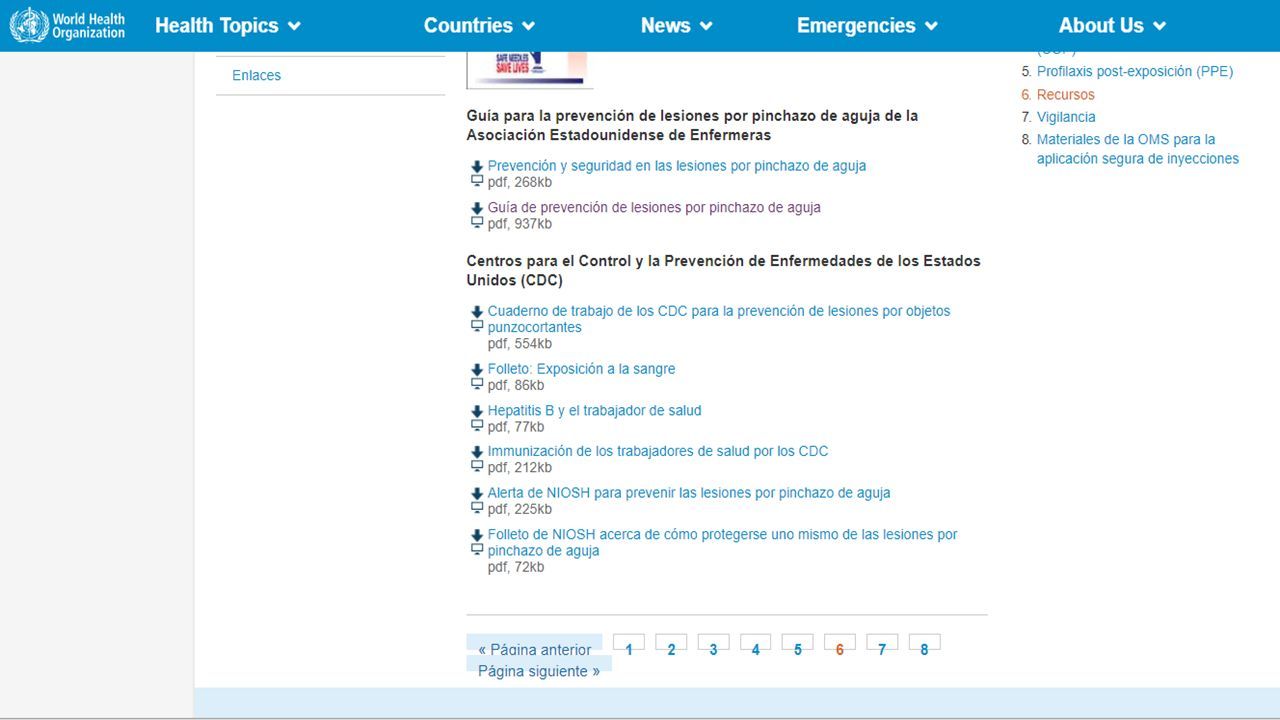Click heading 'Centros para el Control y la Prevención'

pos(723,270)
